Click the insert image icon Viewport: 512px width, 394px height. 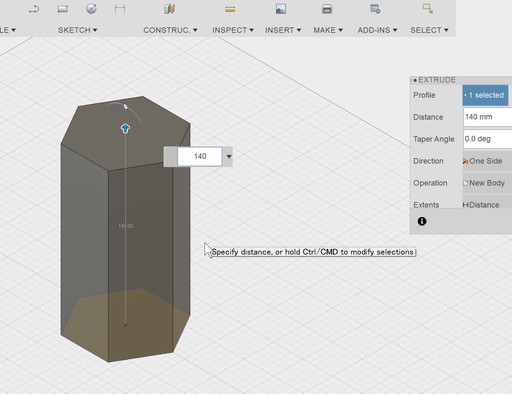(x=281, y=9)
